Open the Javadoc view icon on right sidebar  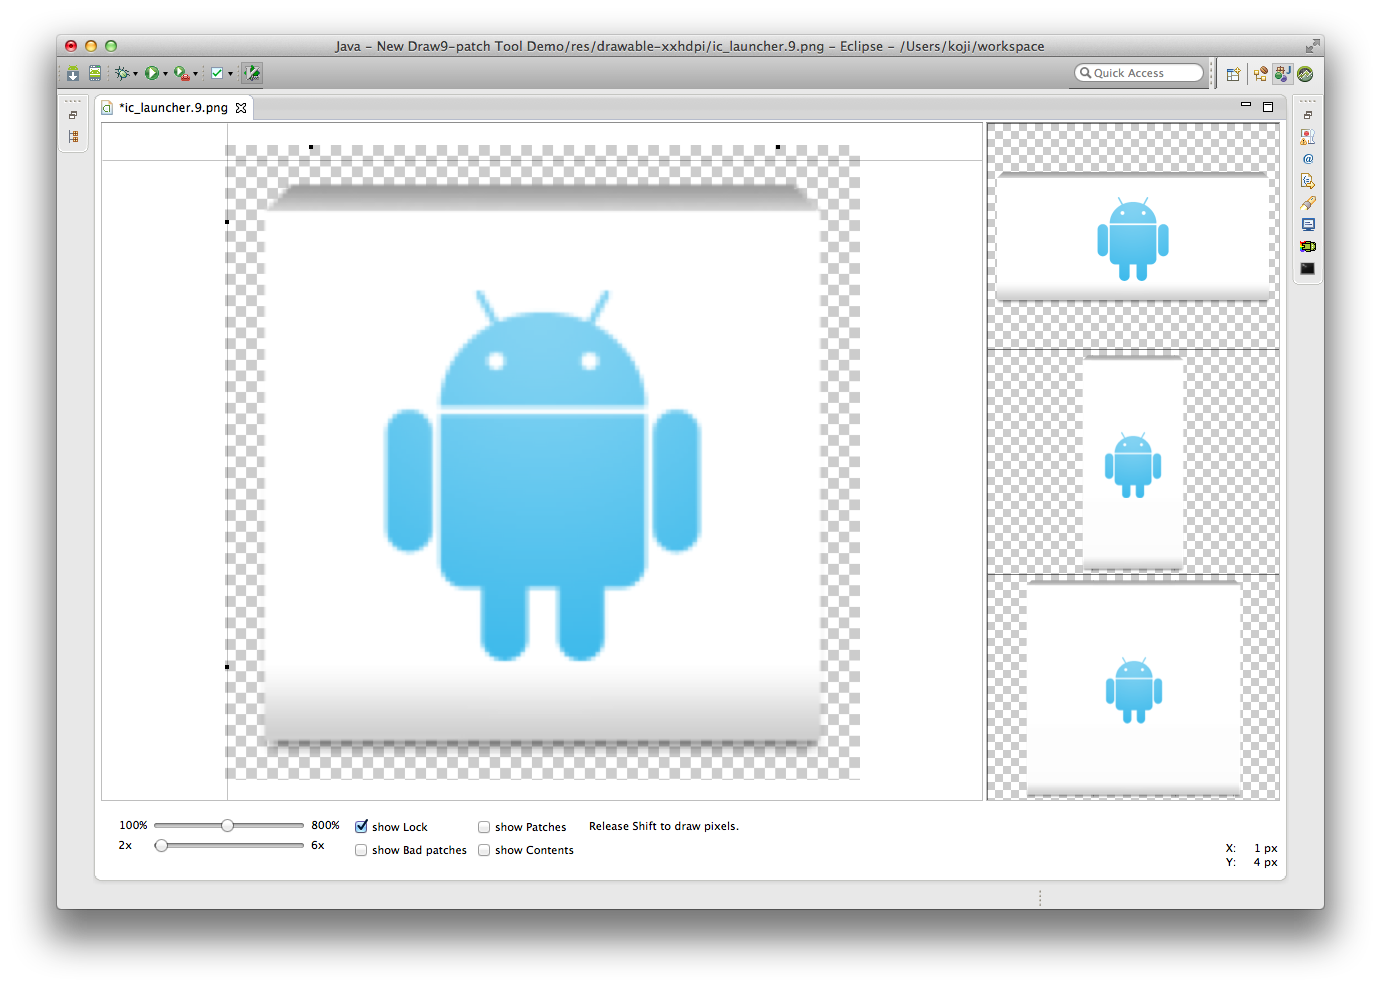click(1307, 158)
